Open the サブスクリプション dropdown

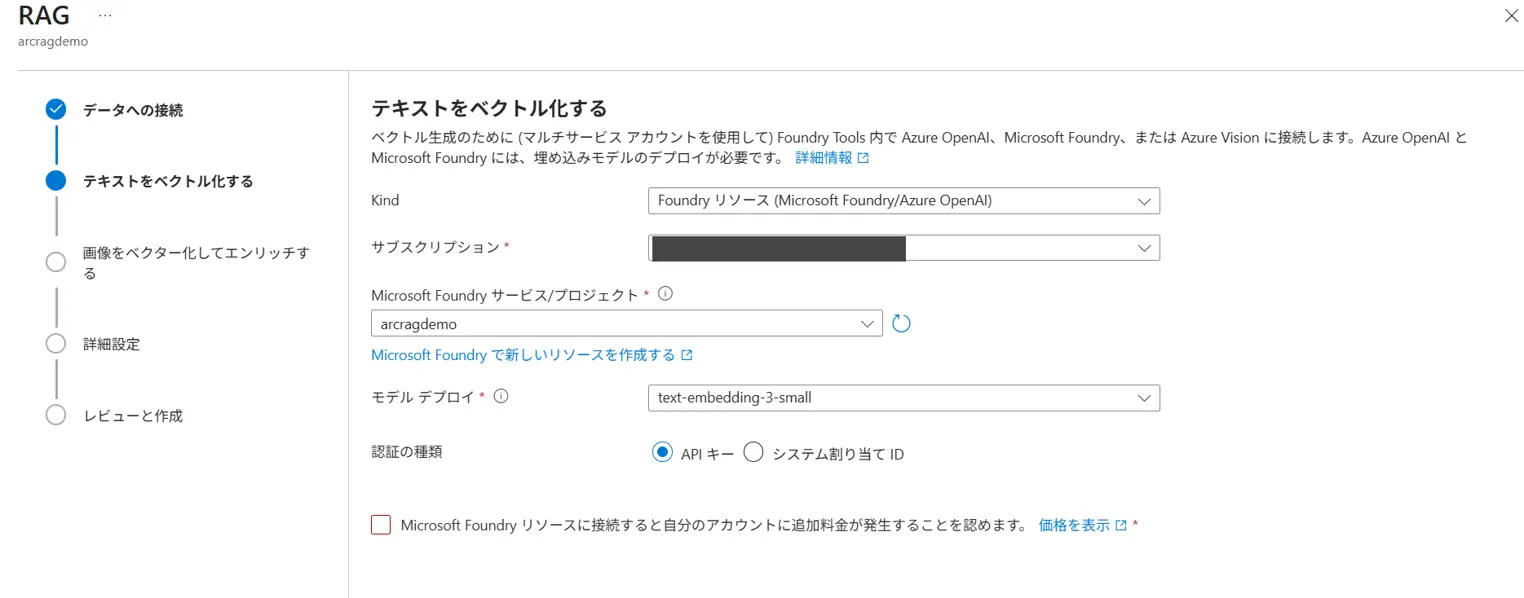click(904, 247)
